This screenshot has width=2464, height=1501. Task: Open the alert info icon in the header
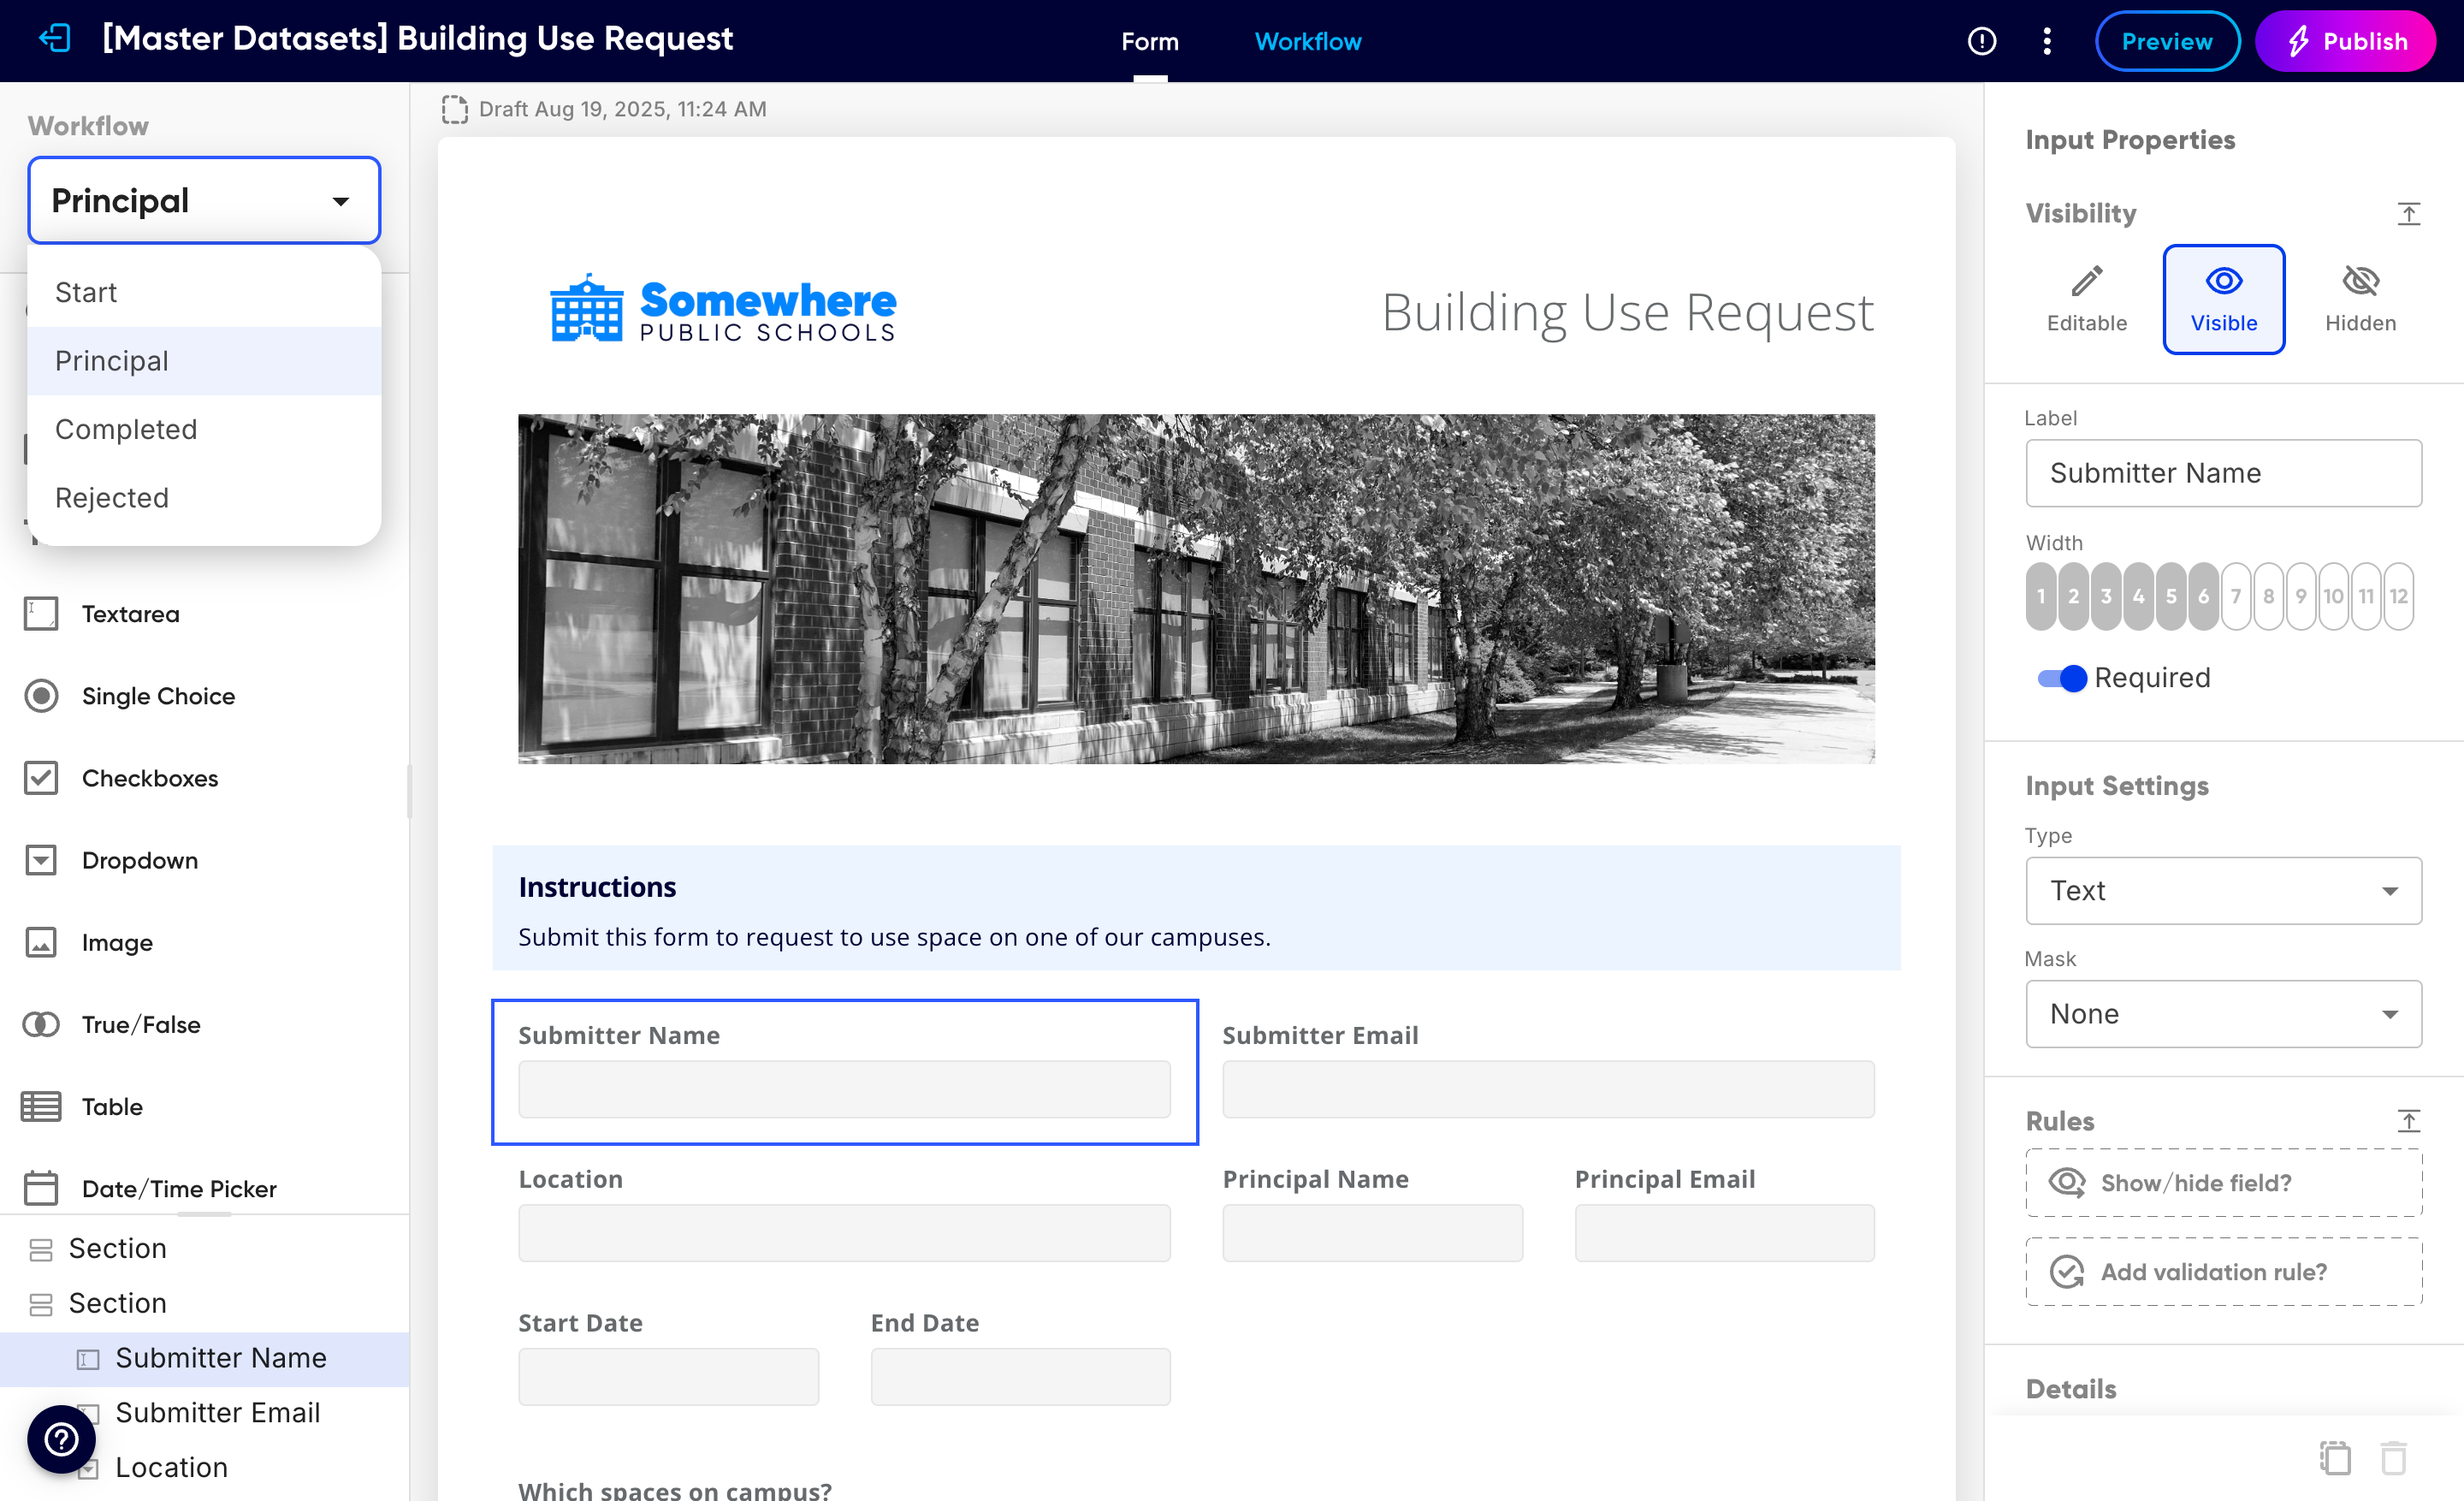(1981, 41)
